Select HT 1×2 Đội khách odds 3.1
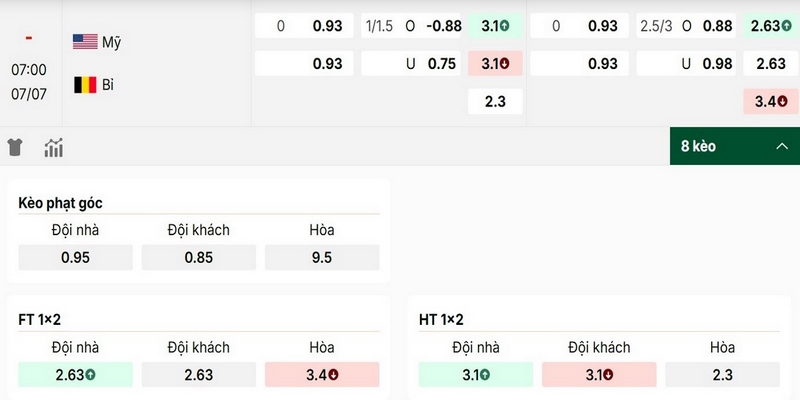The width and height of the screenshot is (800, 400). 599,375
